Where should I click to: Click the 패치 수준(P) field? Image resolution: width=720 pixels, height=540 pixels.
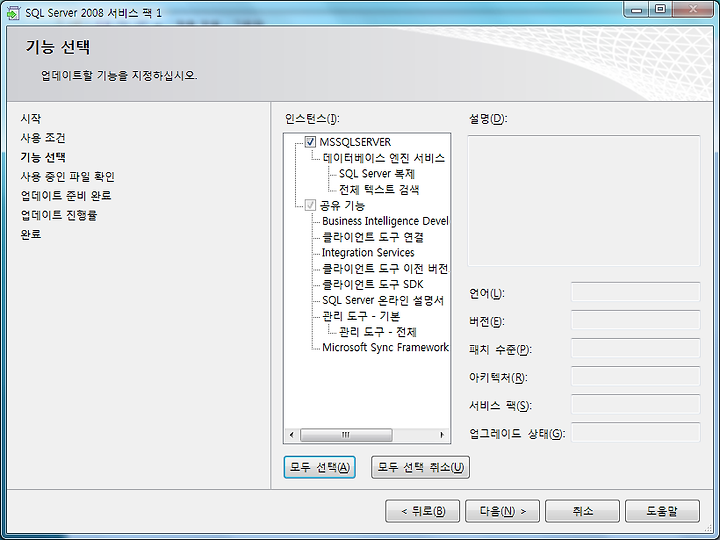pyautogui.click(x=636, y=349)
